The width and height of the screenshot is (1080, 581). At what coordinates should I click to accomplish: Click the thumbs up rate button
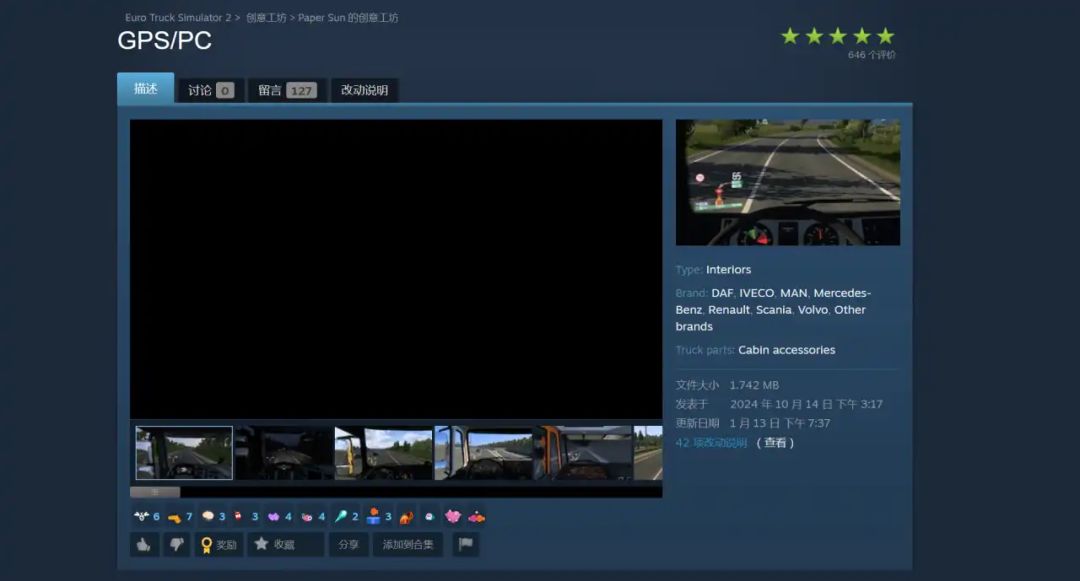pyautogui.click(x=144, y=545)
